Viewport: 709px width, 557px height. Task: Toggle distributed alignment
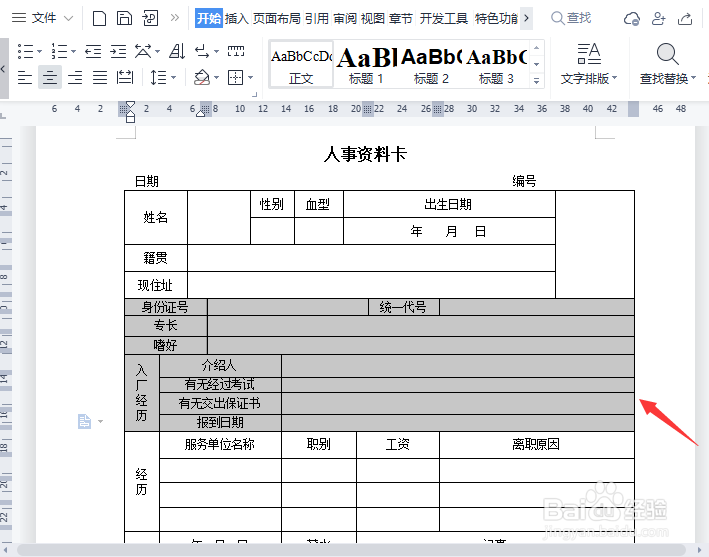125,77
